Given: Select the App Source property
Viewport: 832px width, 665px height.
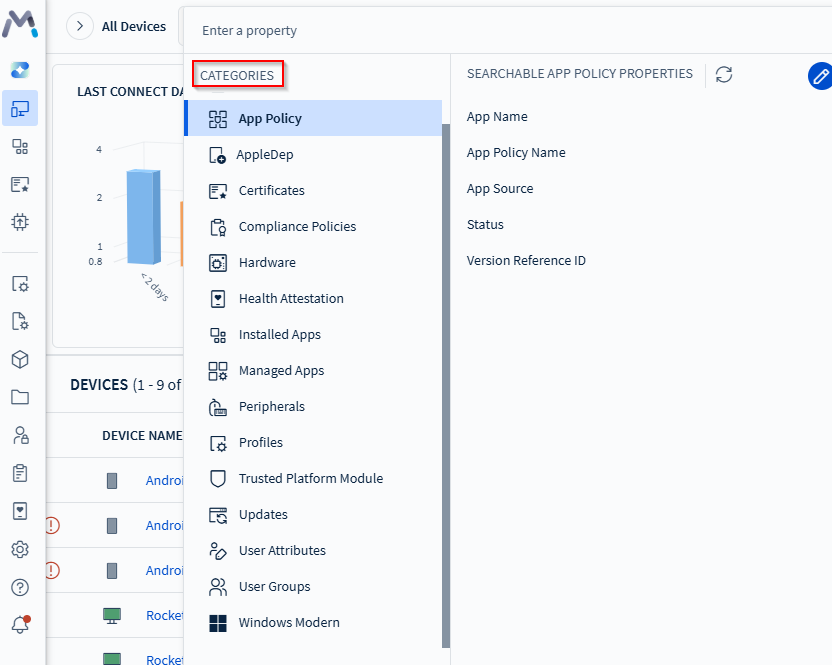Looking at the screenshot, I should [x=500, y=188].
